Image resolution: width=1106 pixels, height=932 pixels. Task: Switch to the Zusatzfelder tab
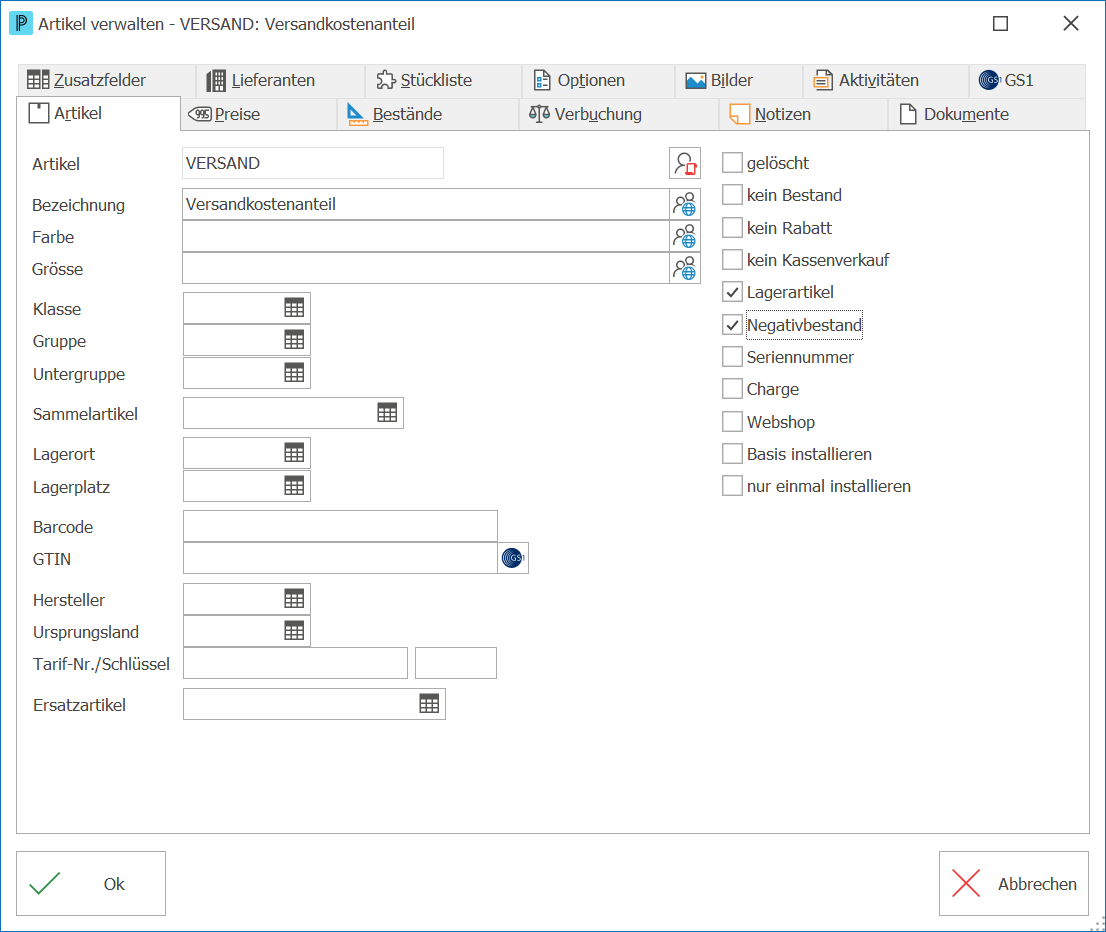click(x=107, y=80)
